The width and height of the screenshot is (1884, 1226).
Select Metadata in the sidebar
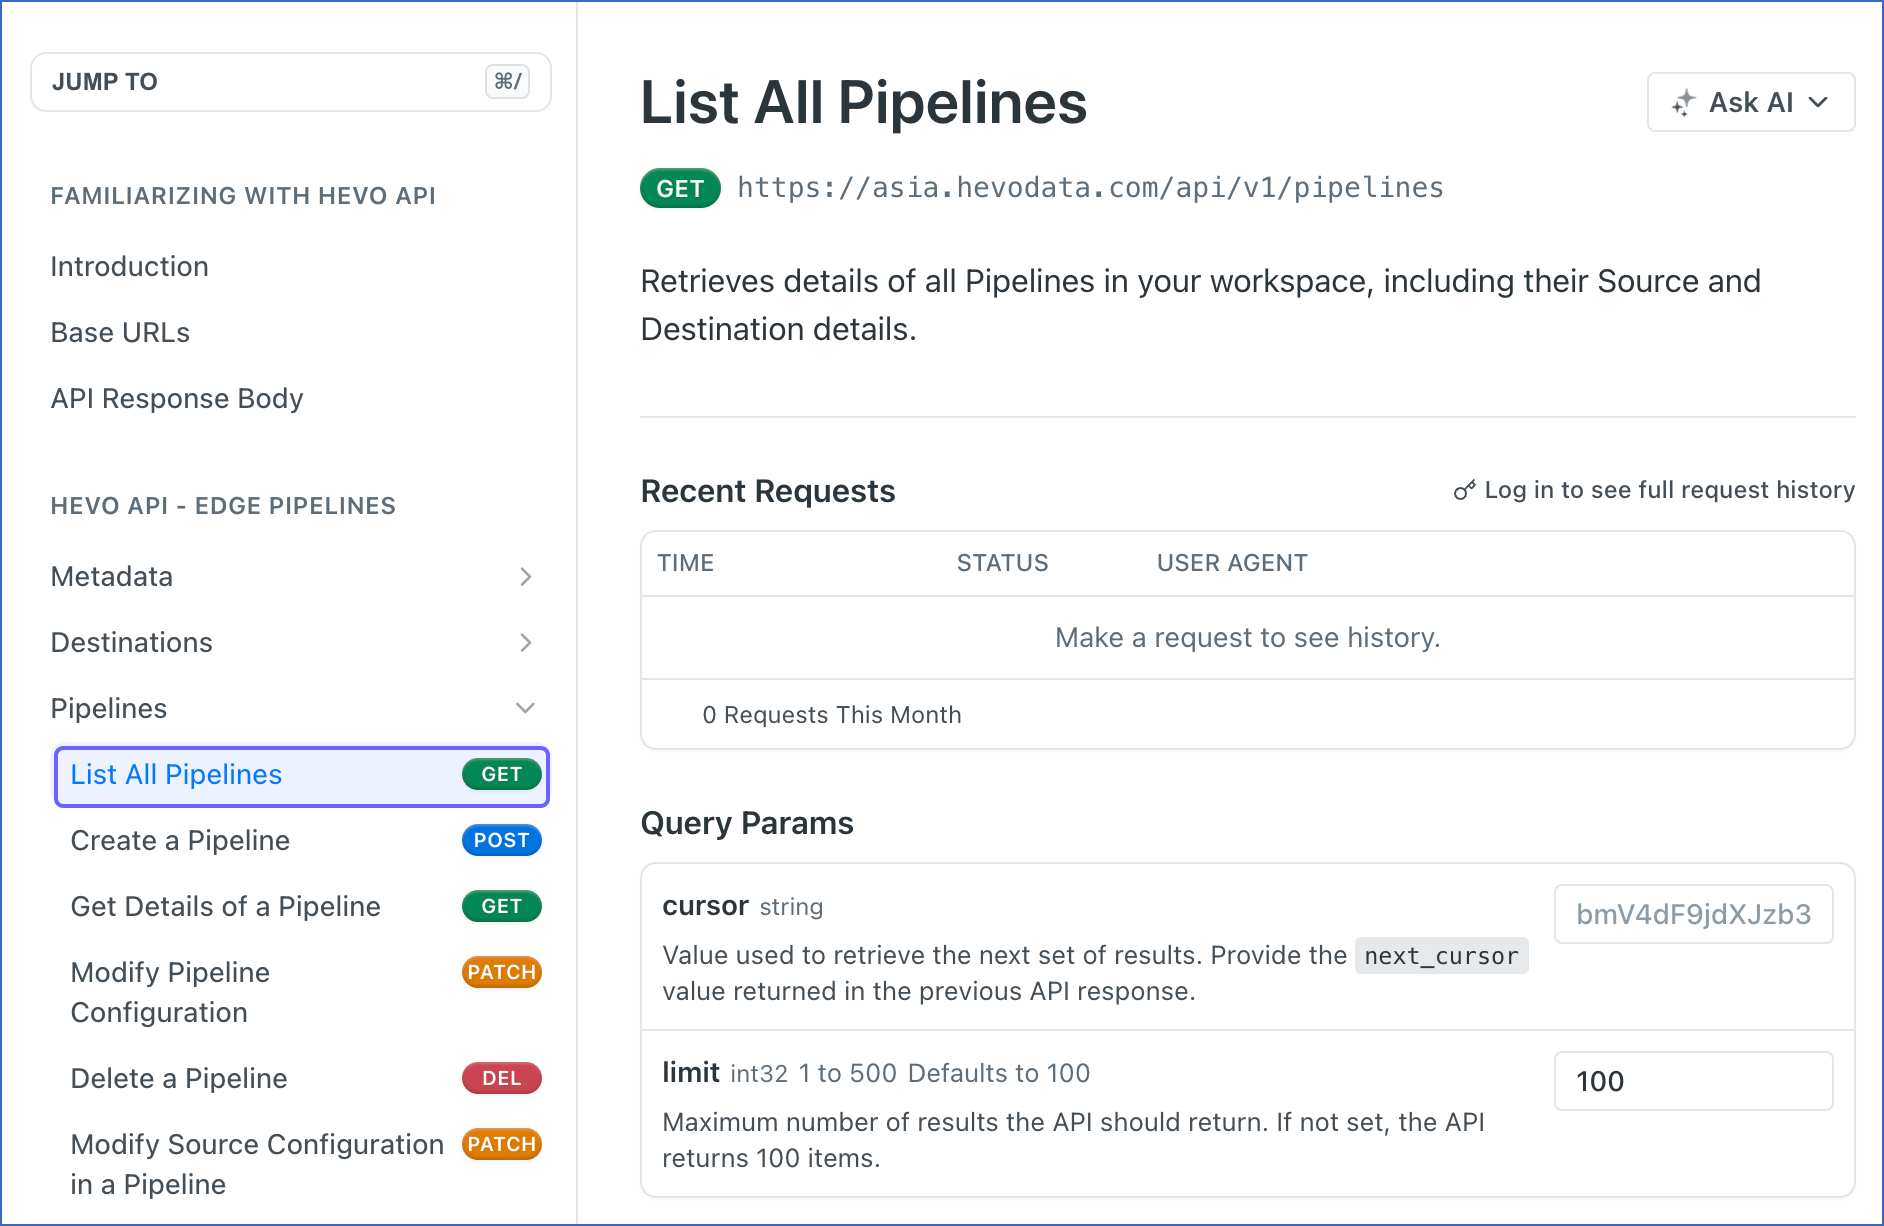(x=112, y=576)
